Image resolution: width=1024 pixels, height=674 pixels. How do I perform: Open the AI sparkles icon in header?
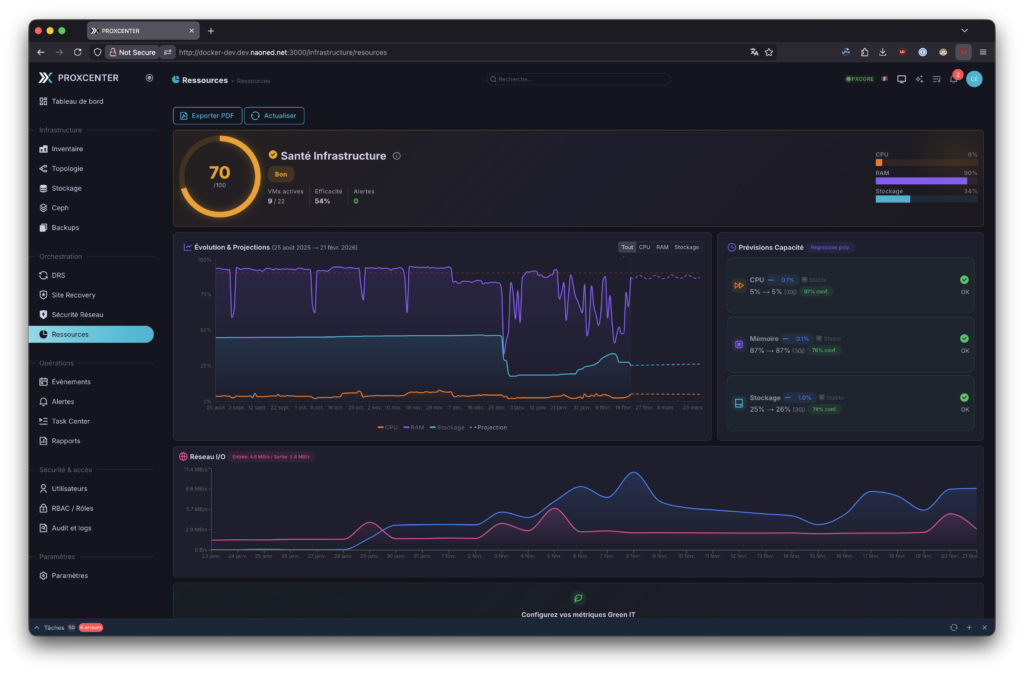[919, 79]
